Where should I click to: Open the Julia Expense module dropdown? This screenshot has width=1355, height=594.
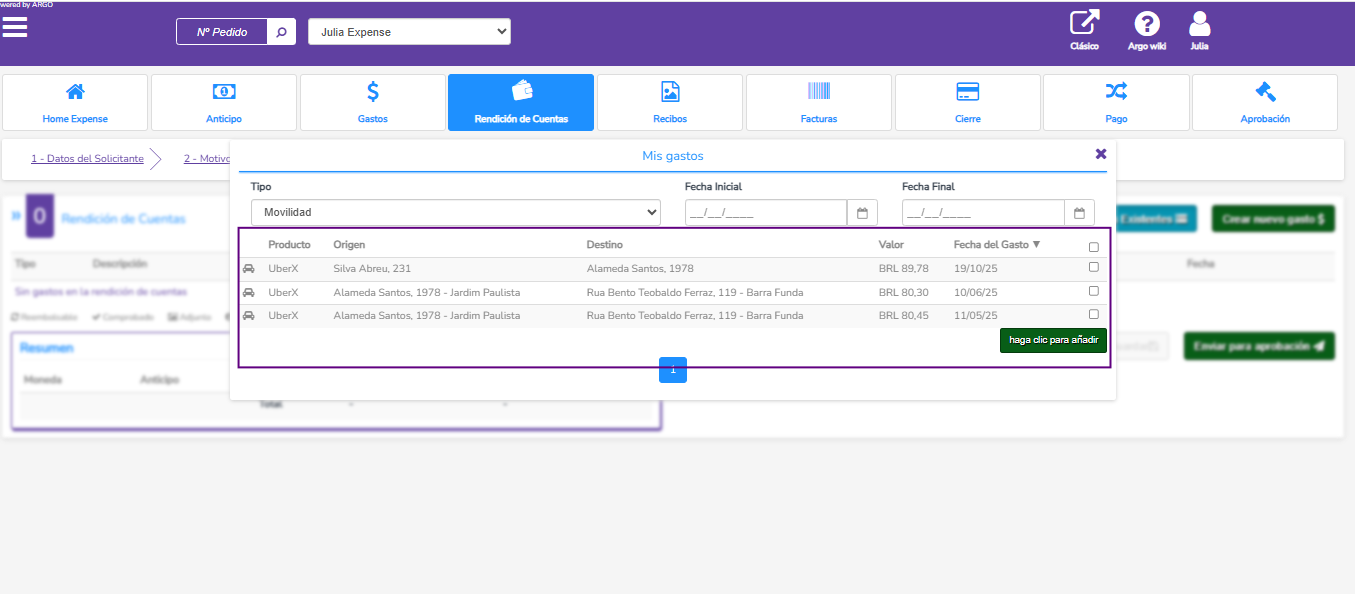(x=409, y=32)
